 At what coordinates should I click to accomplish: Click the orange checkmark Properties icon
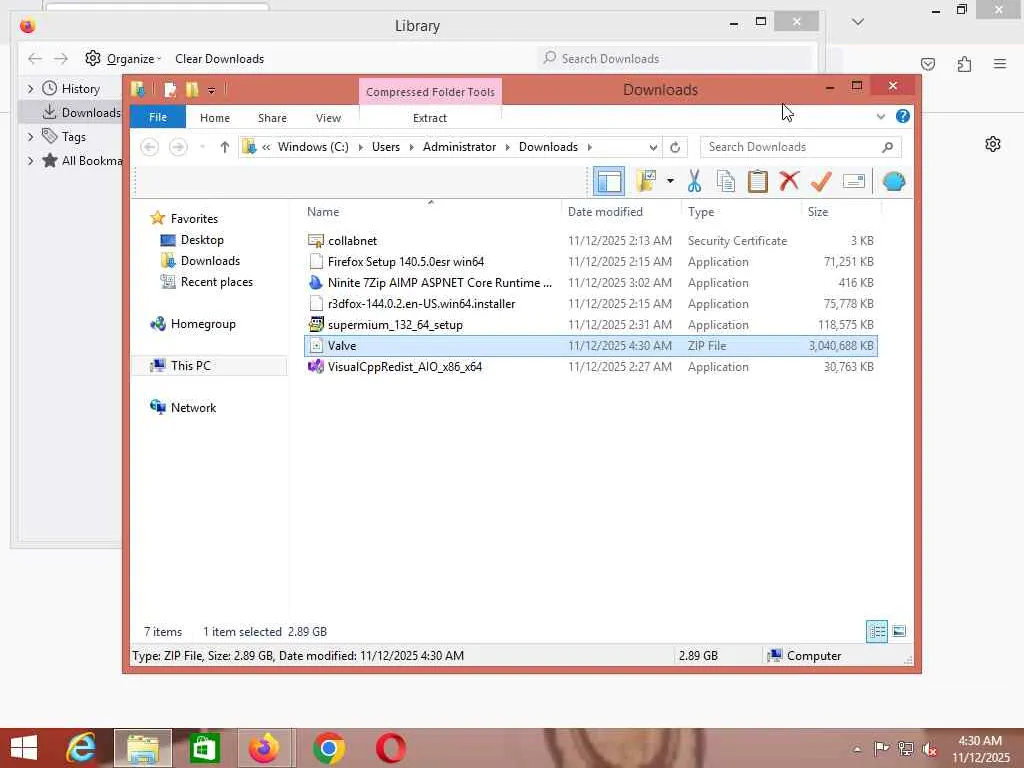821,181
